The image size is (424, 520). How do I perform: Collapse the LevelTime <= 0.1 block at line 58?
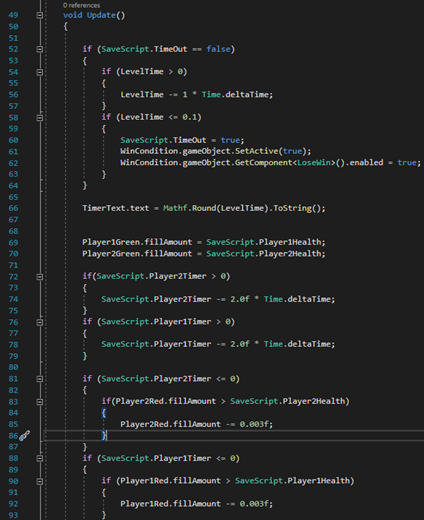(x=39, y=118)
